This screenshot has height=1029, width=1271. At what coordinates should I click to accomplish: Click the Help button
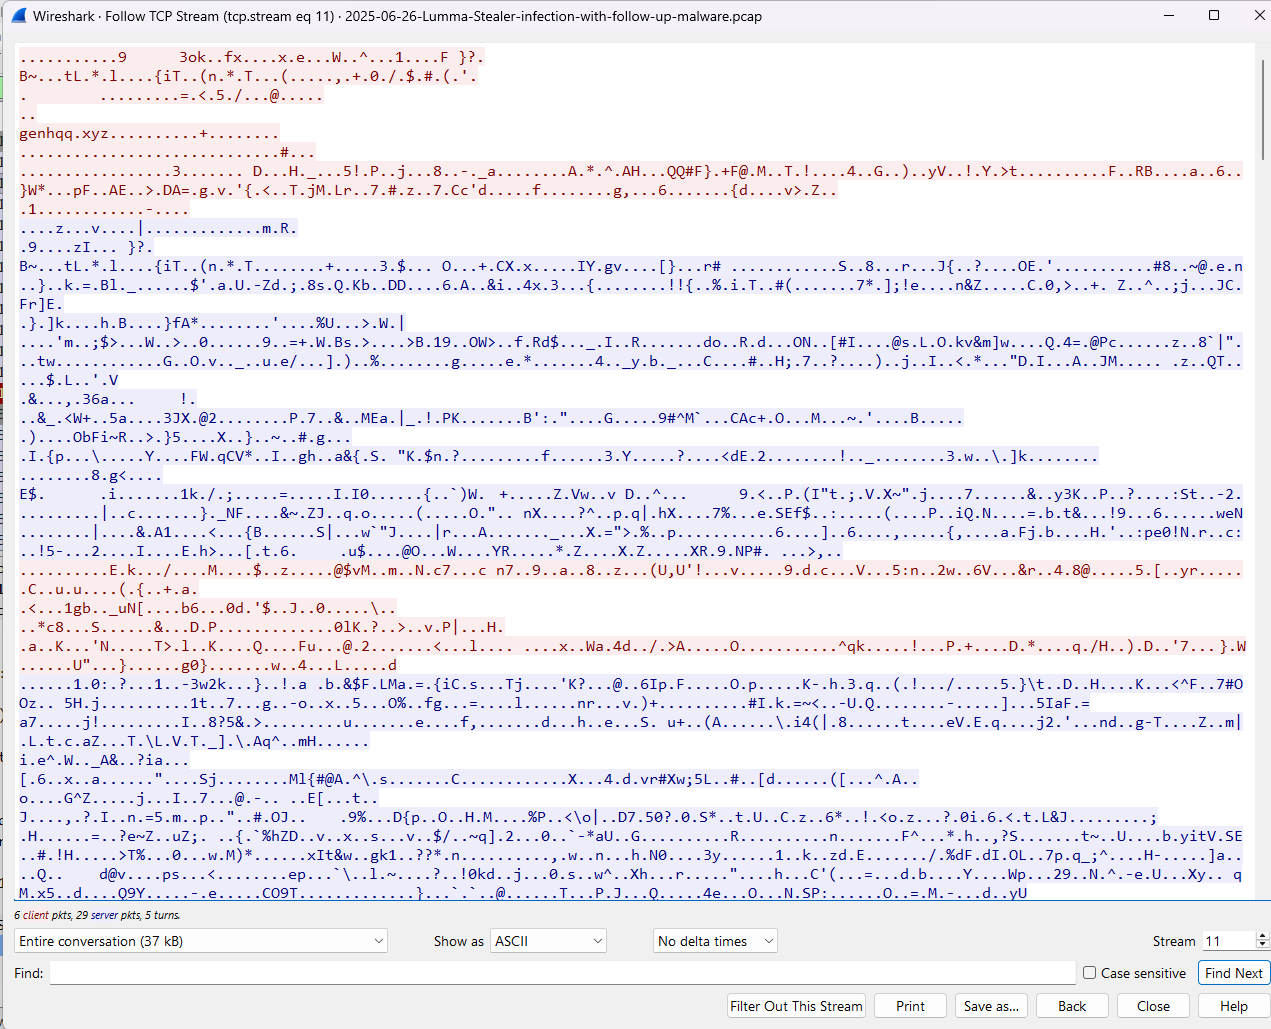click(x=1233, y=1006)
